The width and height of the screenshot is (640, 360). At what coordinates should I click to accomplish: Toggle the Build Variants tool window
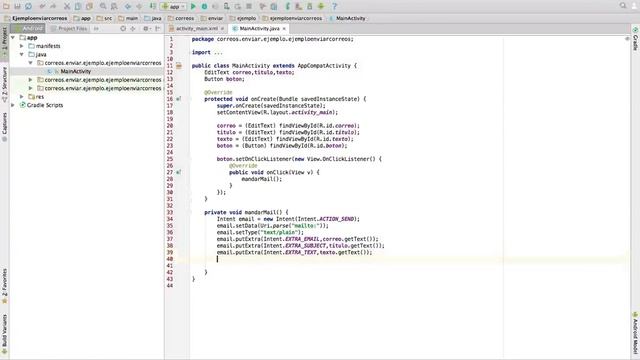tap(4, 333)
